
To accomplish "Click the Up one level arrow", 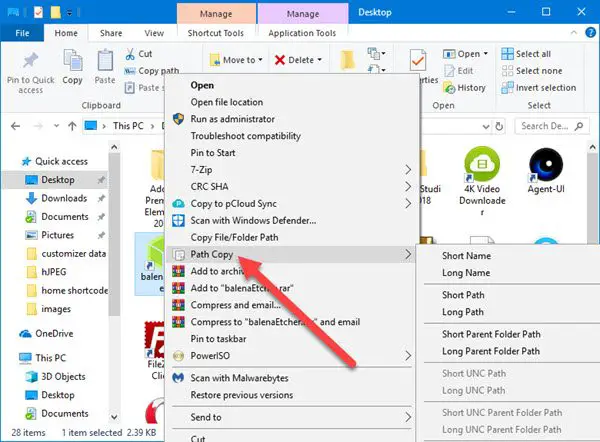I will pos(72,126).
